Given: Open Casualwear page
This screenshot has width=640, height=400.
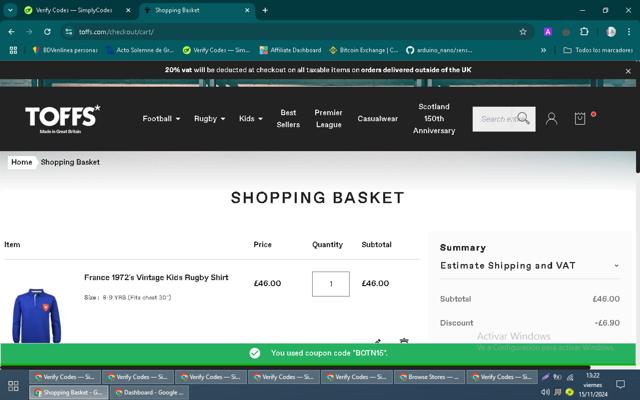Looking at the screenshot, I should click(x=378, y=119).
